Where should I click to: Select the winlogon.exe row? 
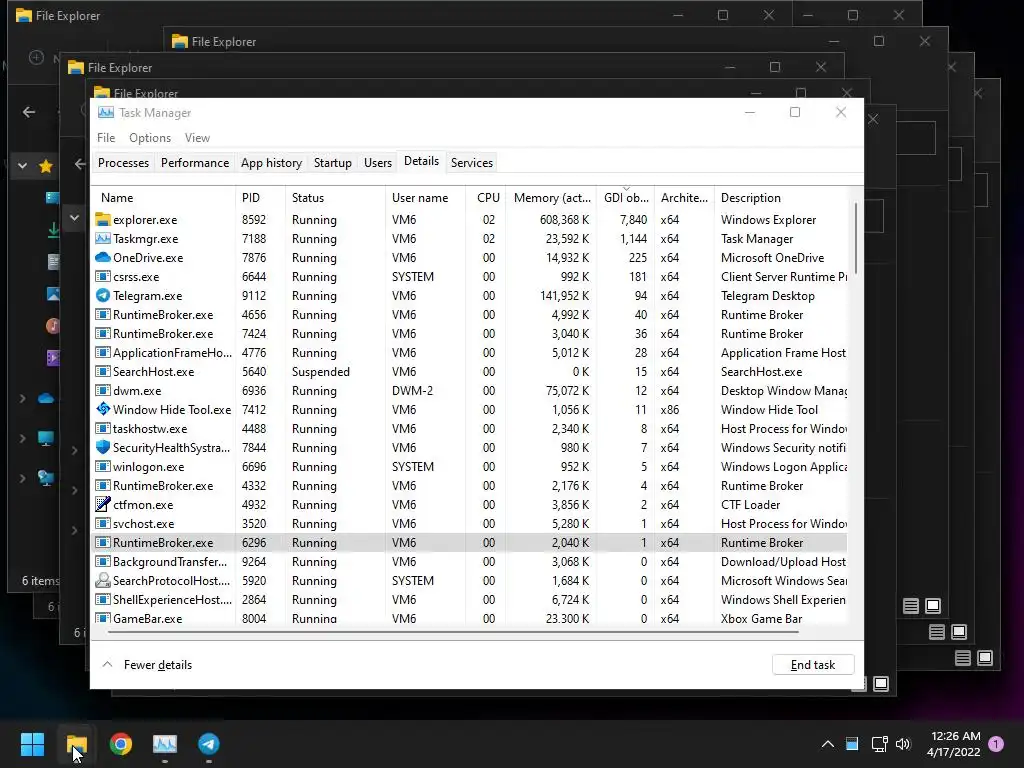pyautogui.click(x=470, y=466)
